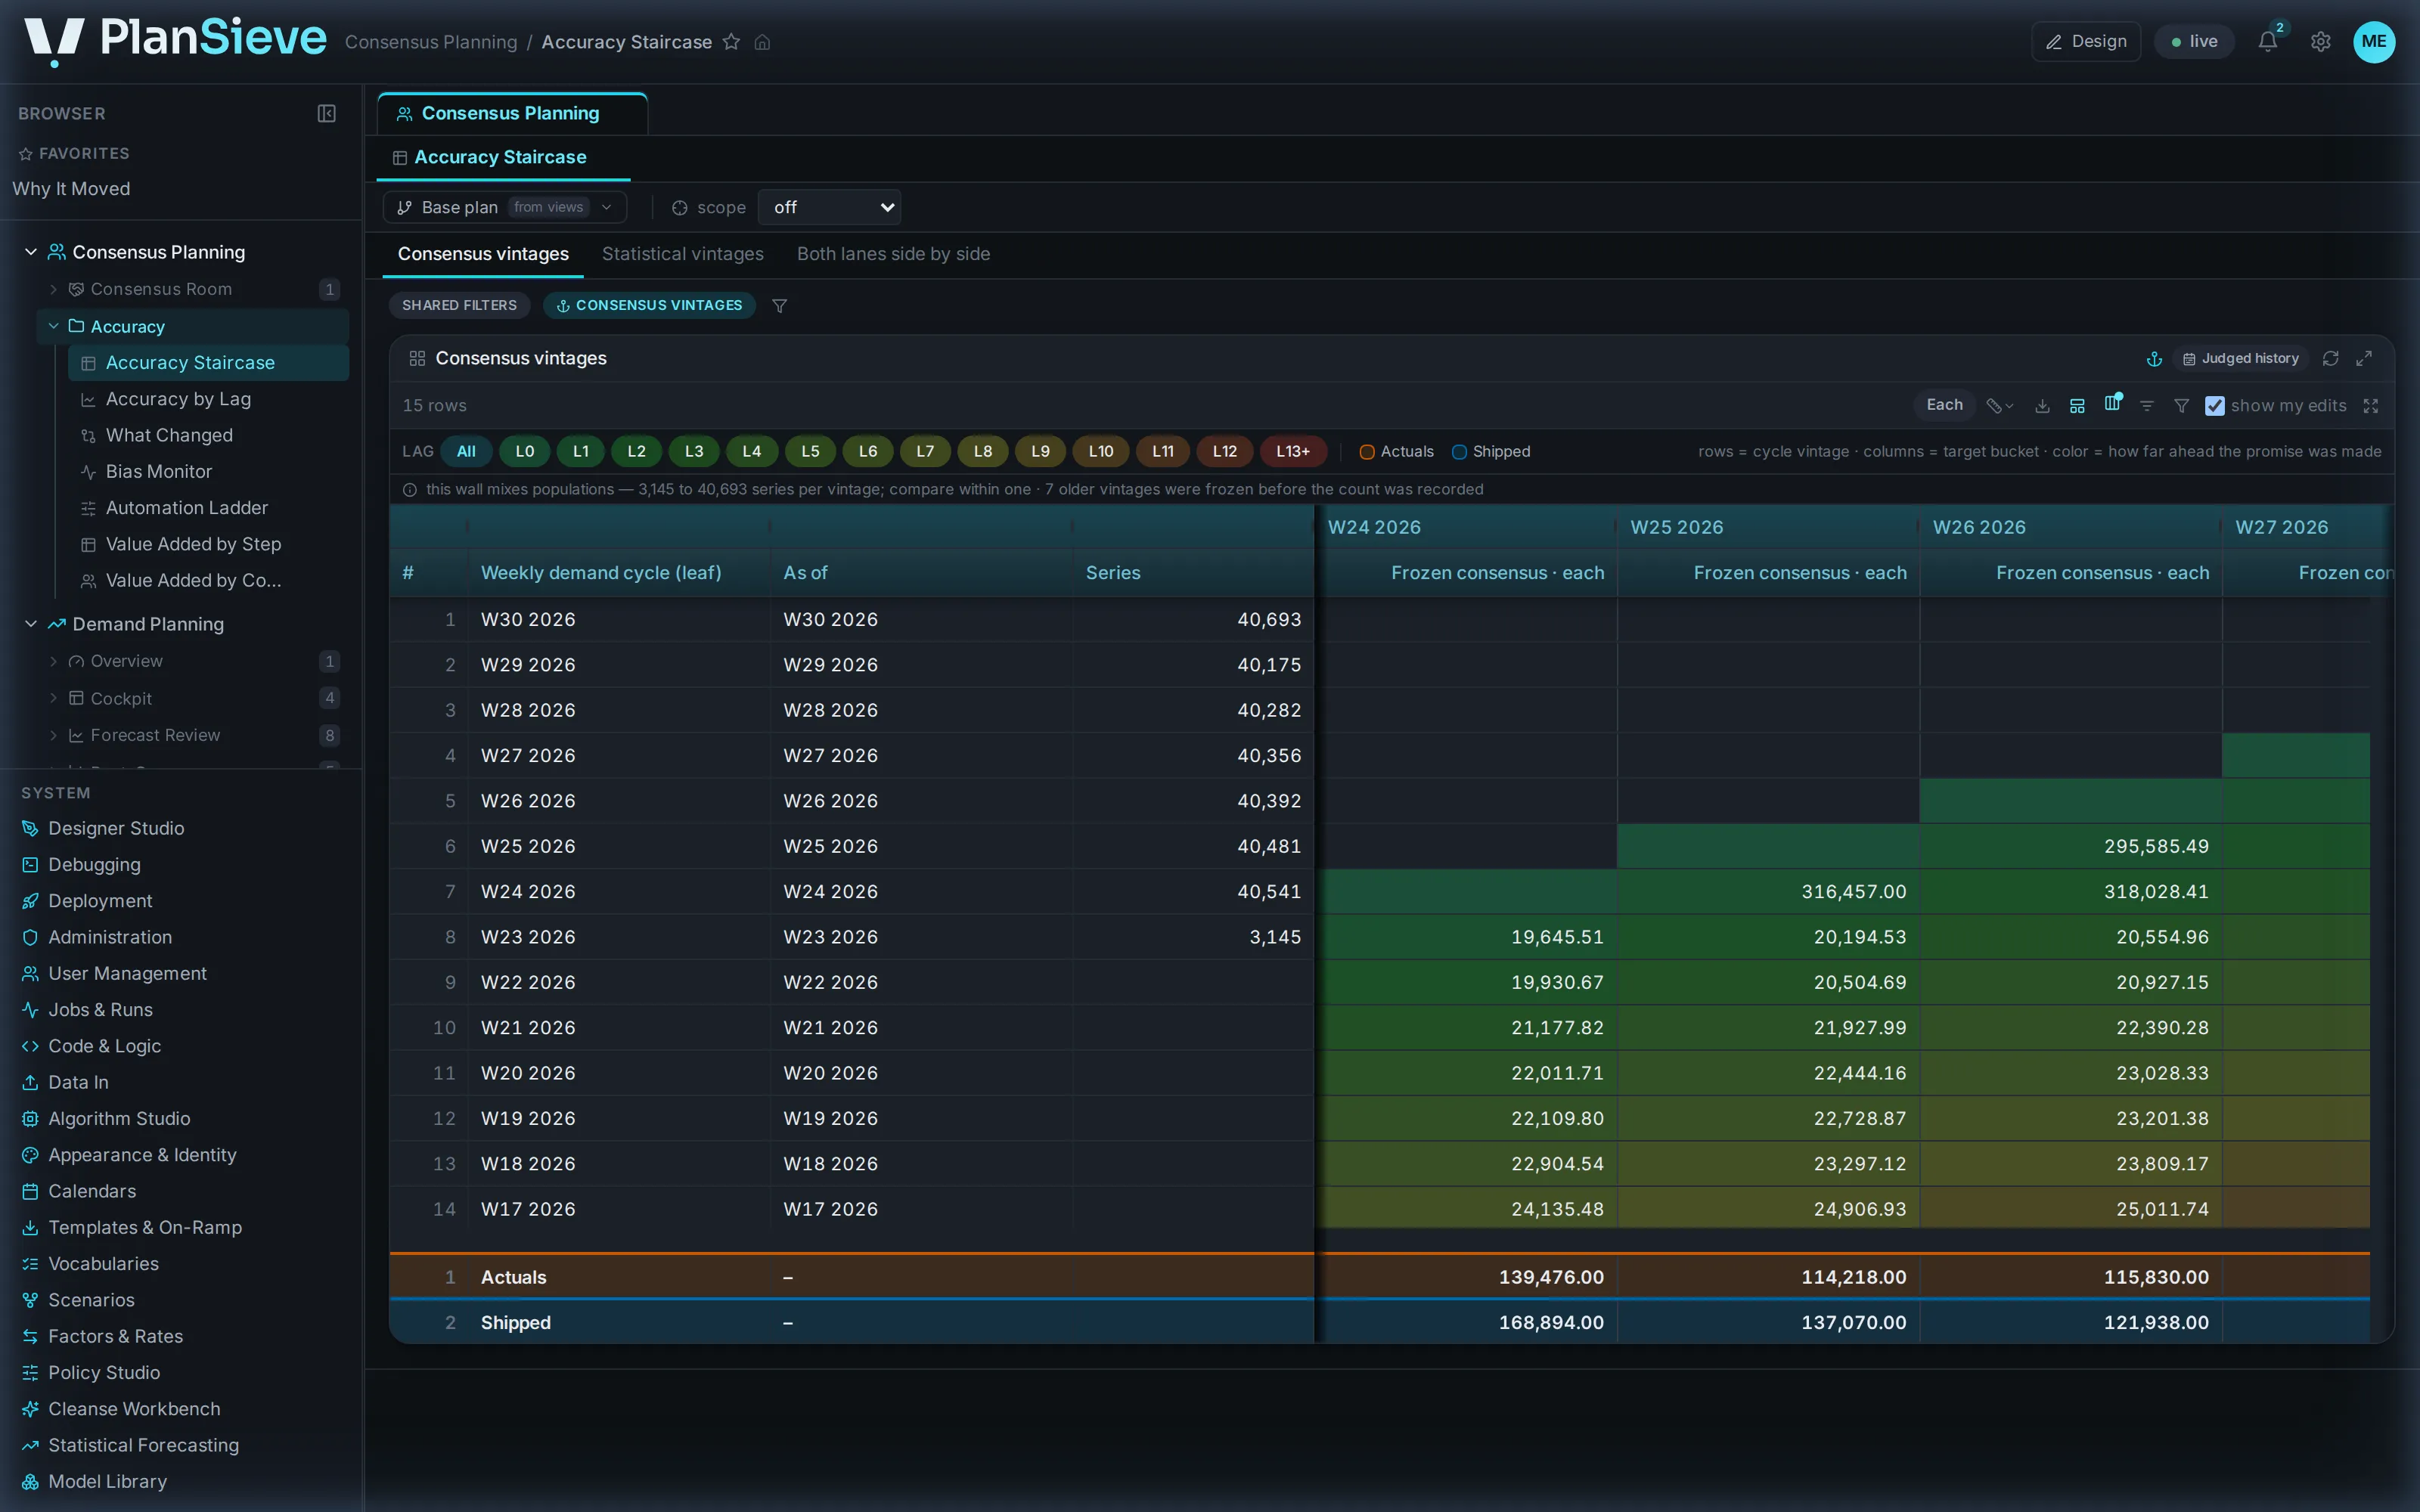
Task: Select the Consensus Planning top tab
Action: (x=511, y=114)
